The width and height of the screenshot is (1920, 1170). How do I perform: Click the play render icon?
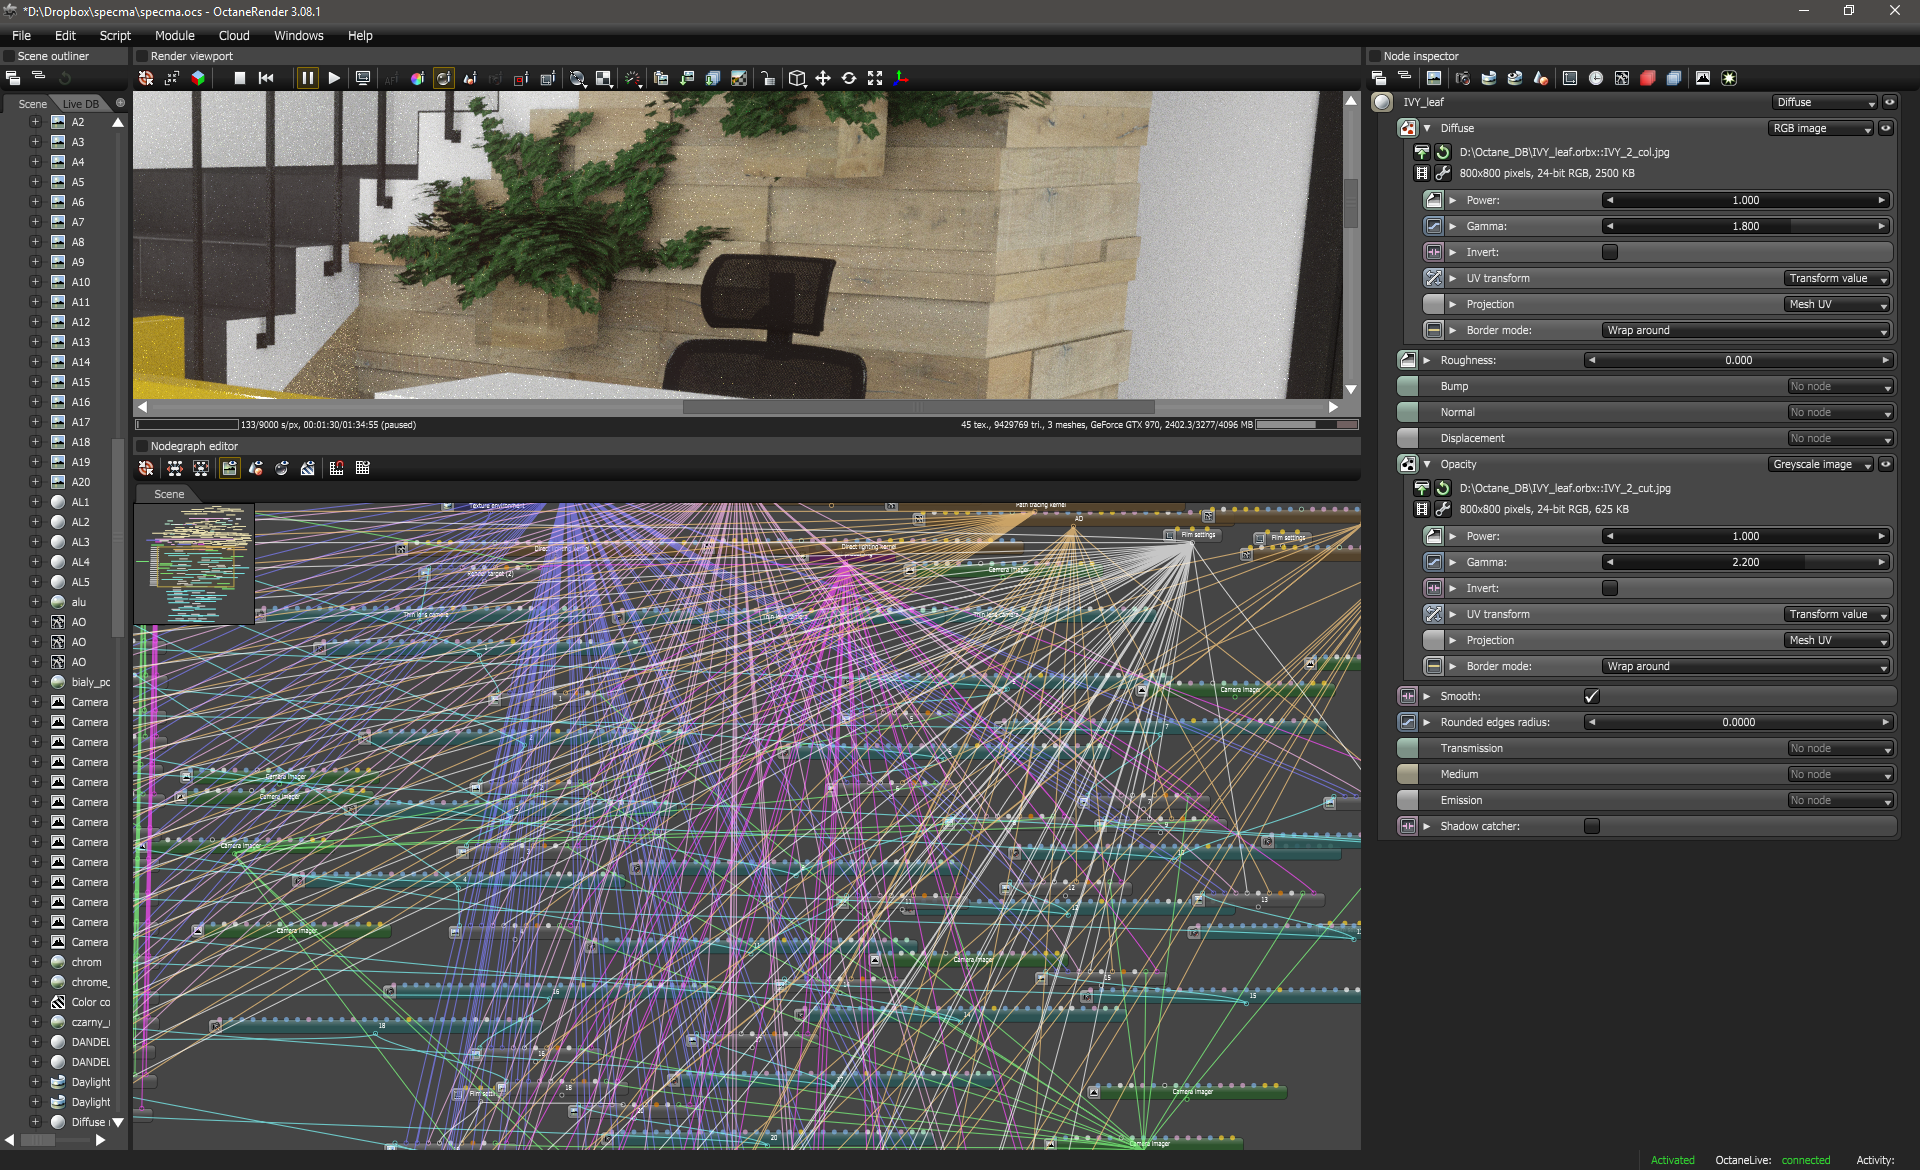[x=334, y=78]
